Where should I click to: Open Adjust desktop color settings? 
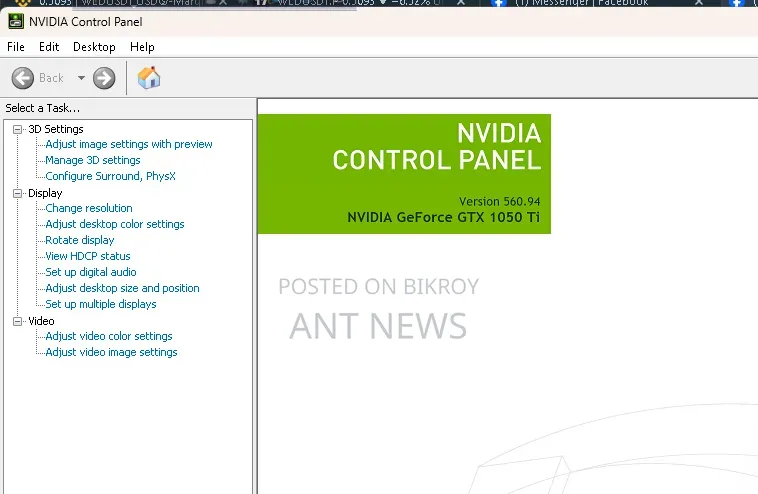pyautogui.click(x=115, y=224)
